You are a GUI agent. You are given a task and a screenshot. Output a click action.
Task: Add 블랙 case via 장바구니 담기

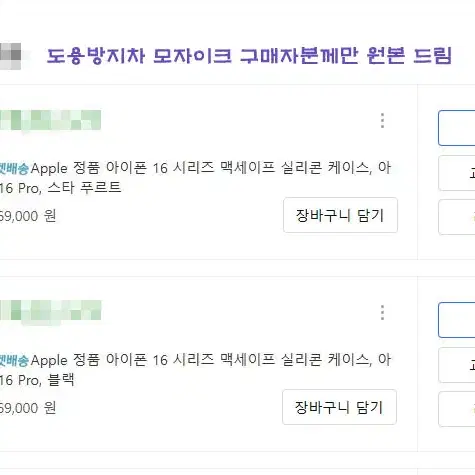point(339,407)
